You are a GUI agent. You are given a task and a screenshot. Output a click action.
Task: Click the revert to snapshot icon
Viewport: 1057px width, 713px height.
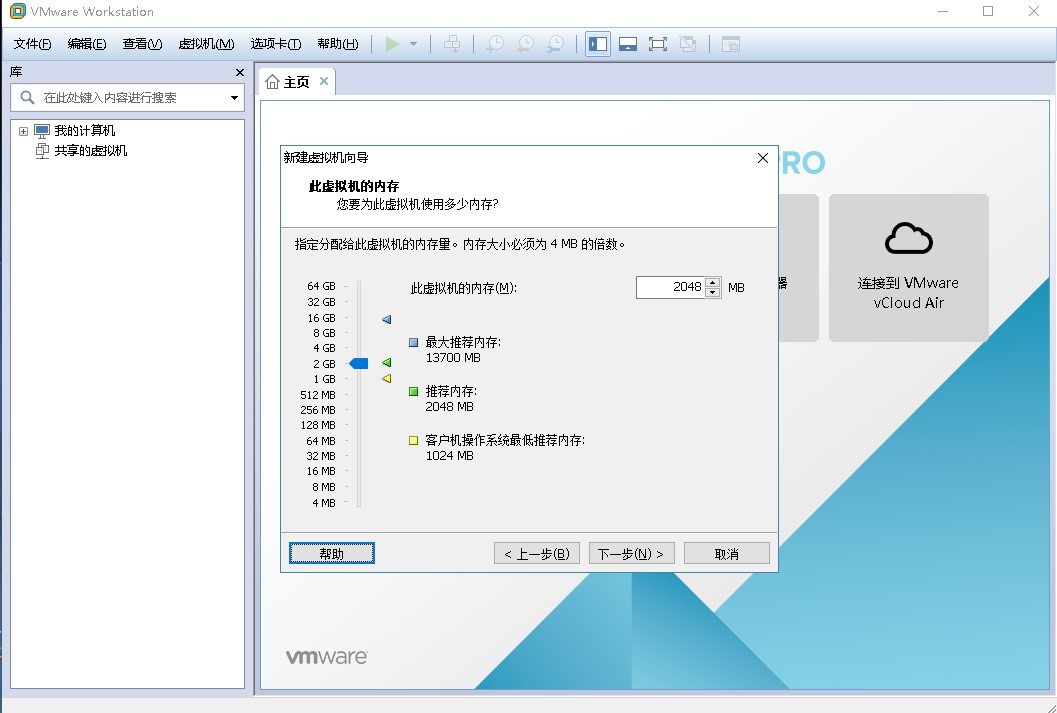pos(525,44)
